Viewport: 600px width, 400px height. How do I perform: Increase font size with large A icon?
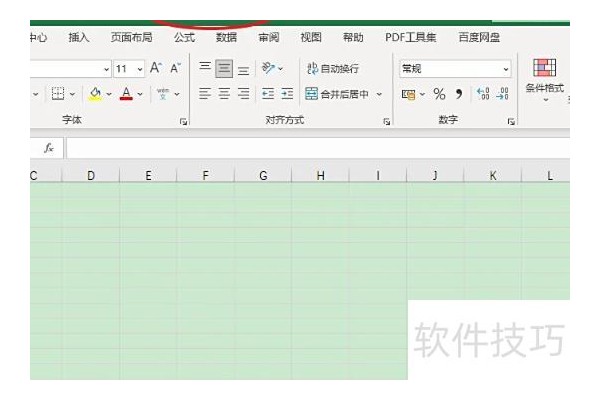[x=156, y=68]
